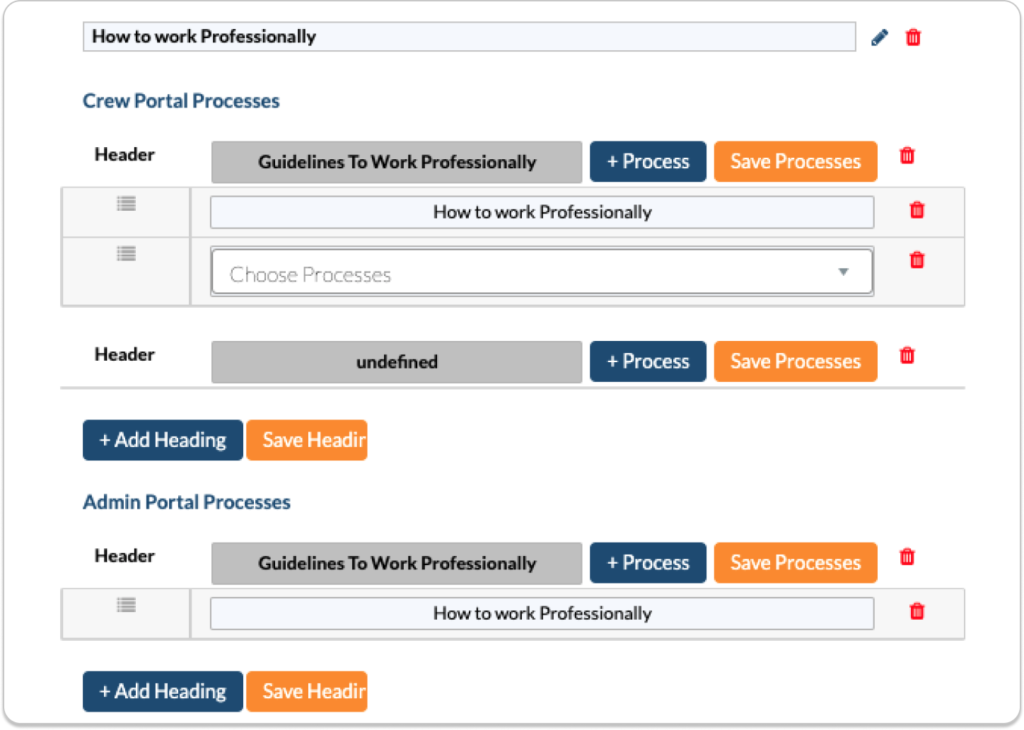Click the Admin Portal Processes heading
Image resolution: width=1024 pixels, height=730 pixels.
tap(186, 502)
